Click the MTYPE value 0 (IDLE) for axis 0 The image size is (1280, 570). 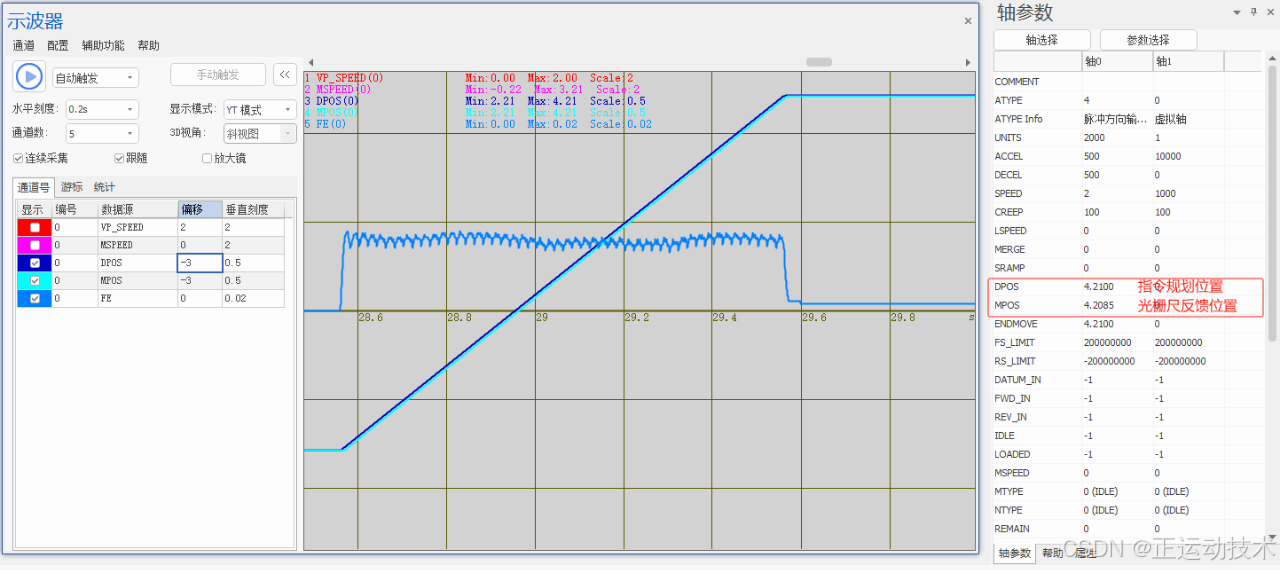point(1117,491)
